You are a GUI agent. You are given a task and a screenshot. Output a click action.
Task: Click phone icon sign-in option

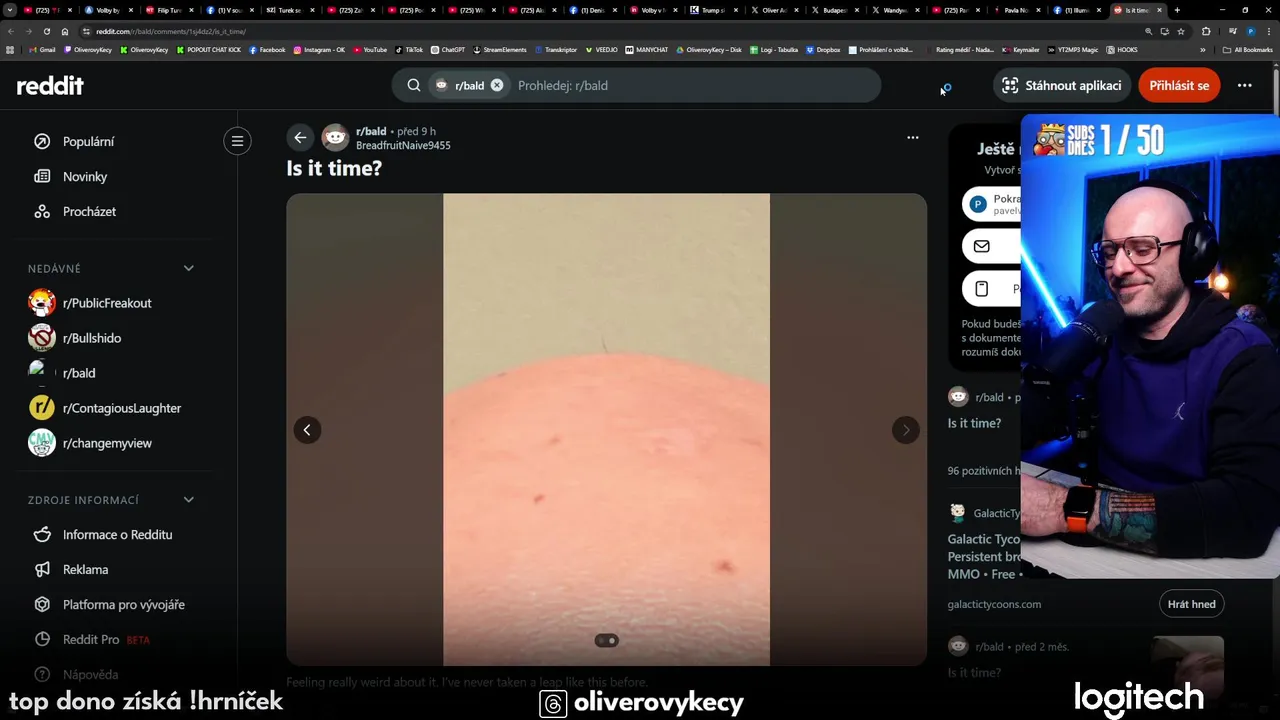coord(982,289)
